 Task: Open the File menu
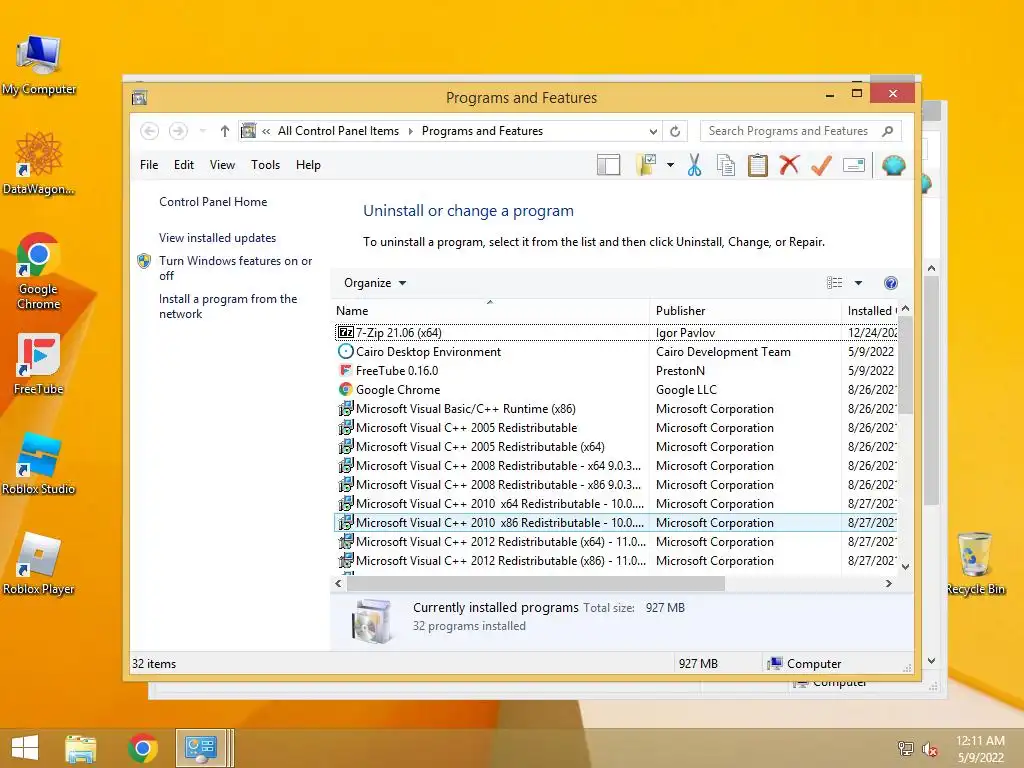click(x=149, y=165)
